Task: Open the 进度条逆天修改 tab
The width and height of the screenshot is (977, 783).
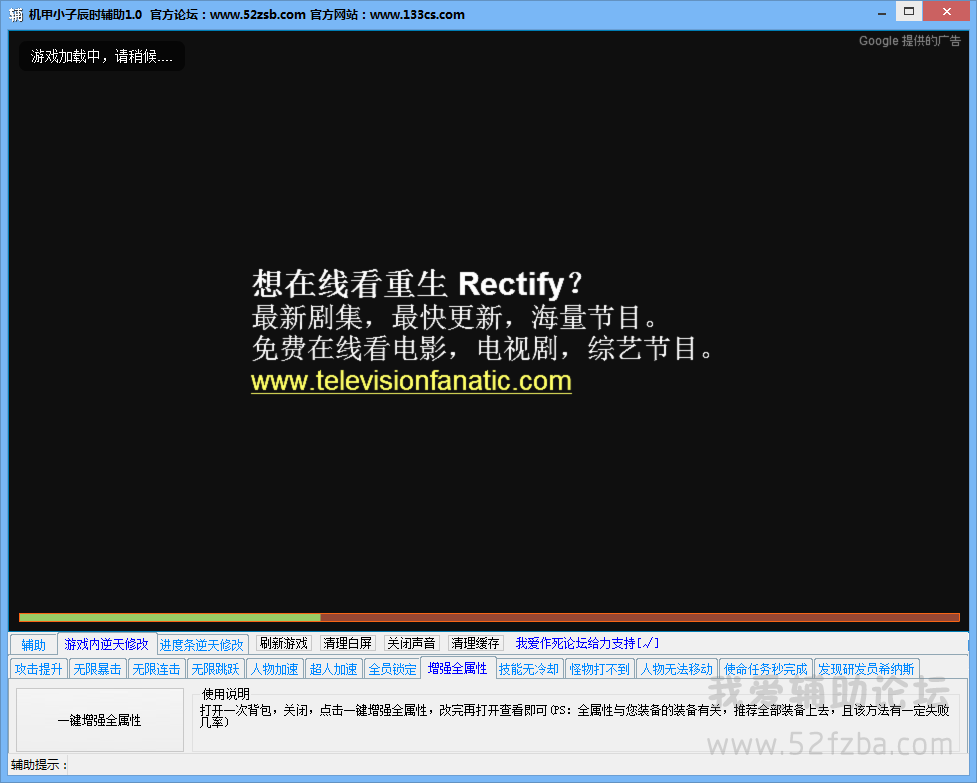Action: click(x=202, y=645)
